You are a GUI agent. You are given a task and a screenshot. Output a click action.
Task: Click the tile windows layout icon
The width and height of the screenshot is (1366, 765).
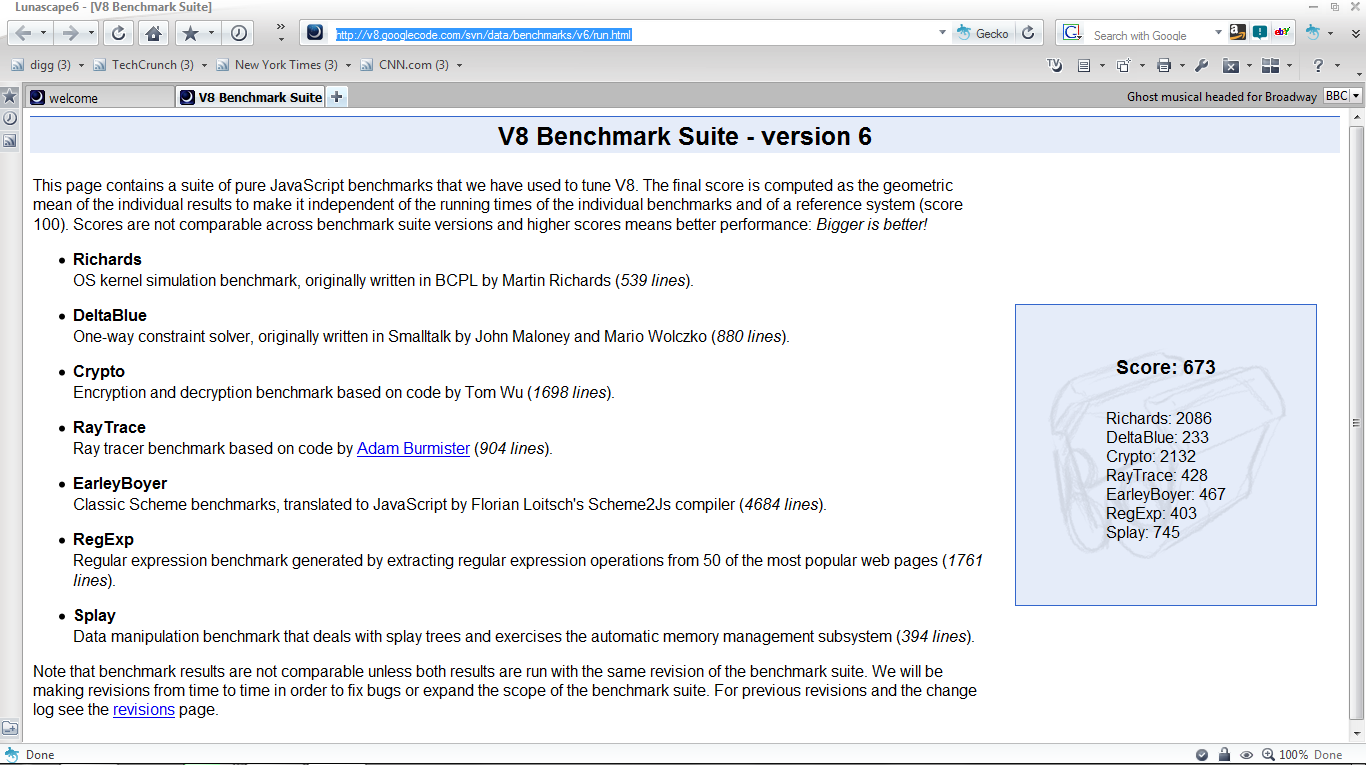click(x=1270, y=65)
